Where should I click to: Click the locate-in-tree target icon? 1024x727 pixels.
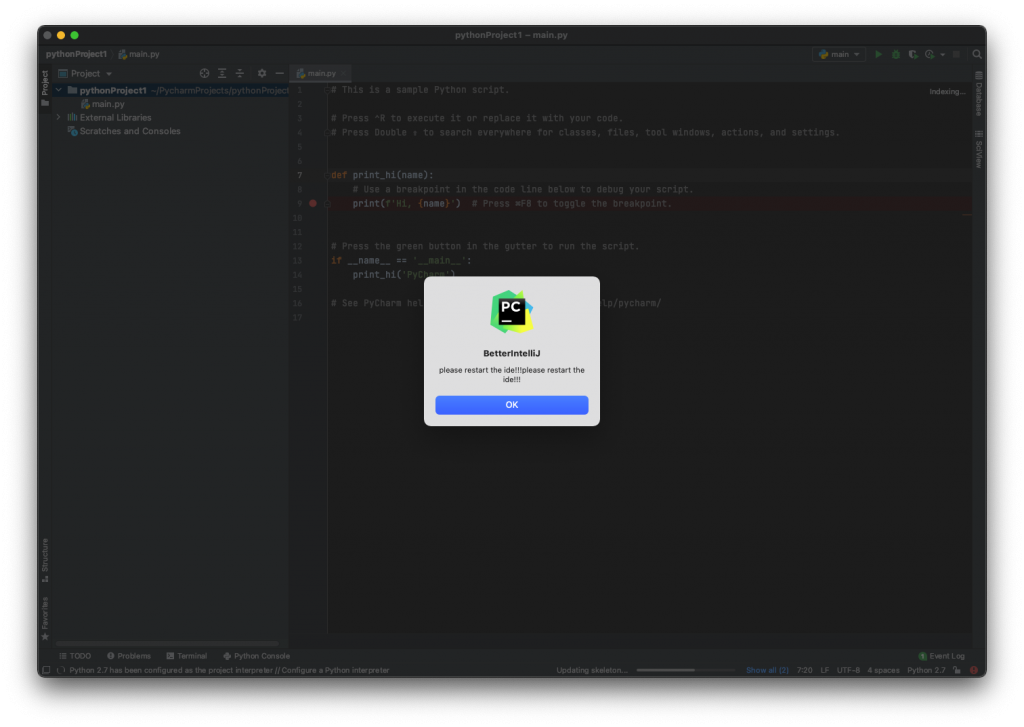click(x=204, y=74)
